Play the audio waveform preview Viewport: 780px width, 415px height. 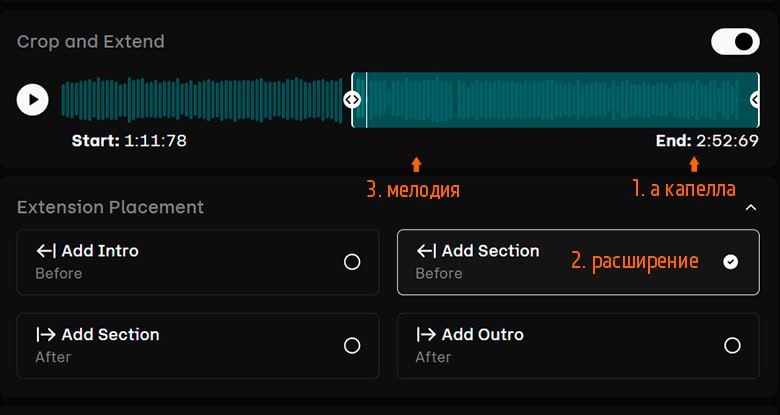click(32, 100)
